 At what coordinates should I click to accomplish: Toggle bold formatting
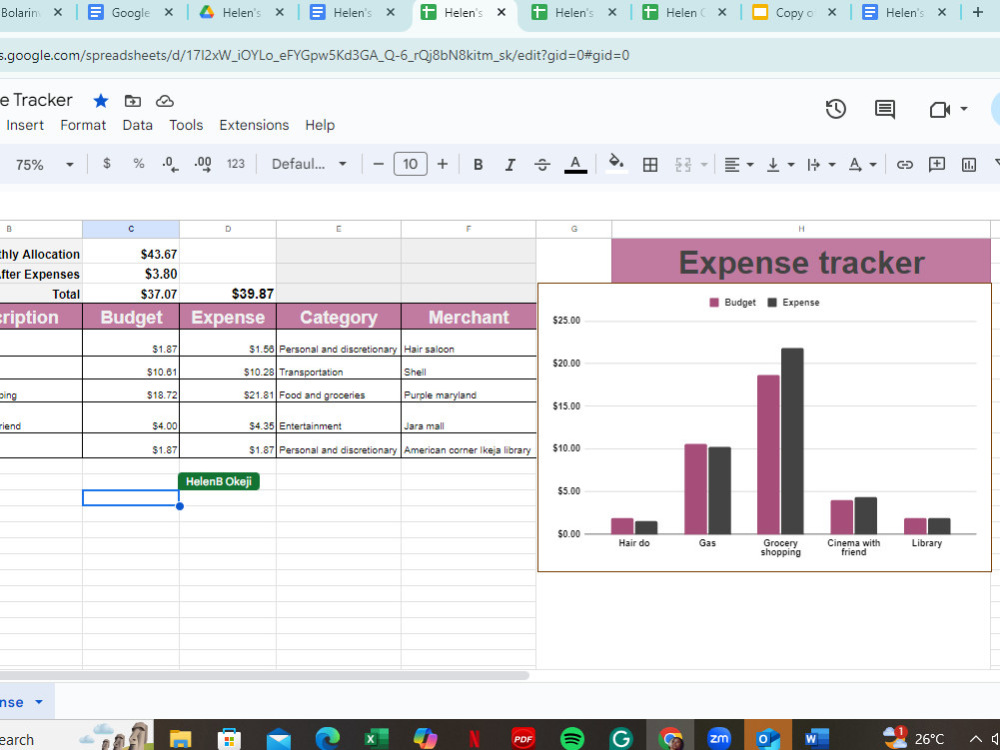tap(478, 165)
